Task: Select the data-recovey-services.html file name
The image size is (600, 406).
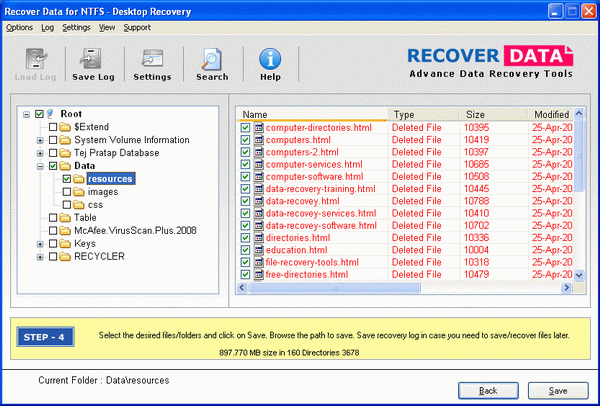Action: pyautogui.click(x=321, y=214)
